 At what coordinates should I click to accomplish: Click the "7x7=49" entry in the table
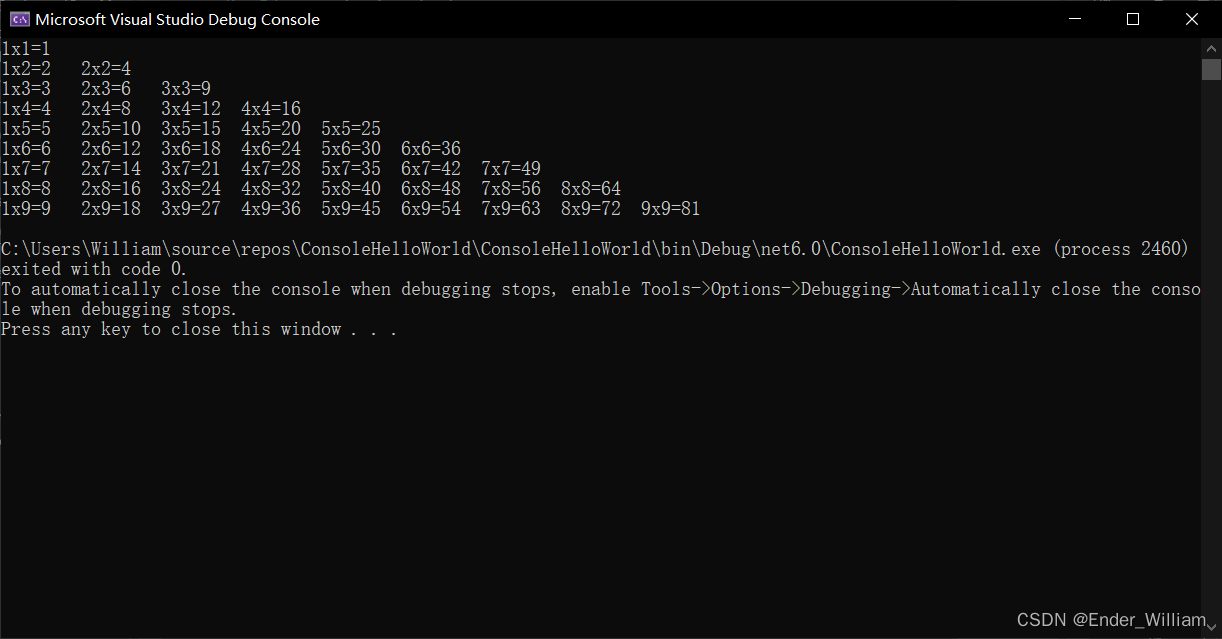click(x=510, y=169)
